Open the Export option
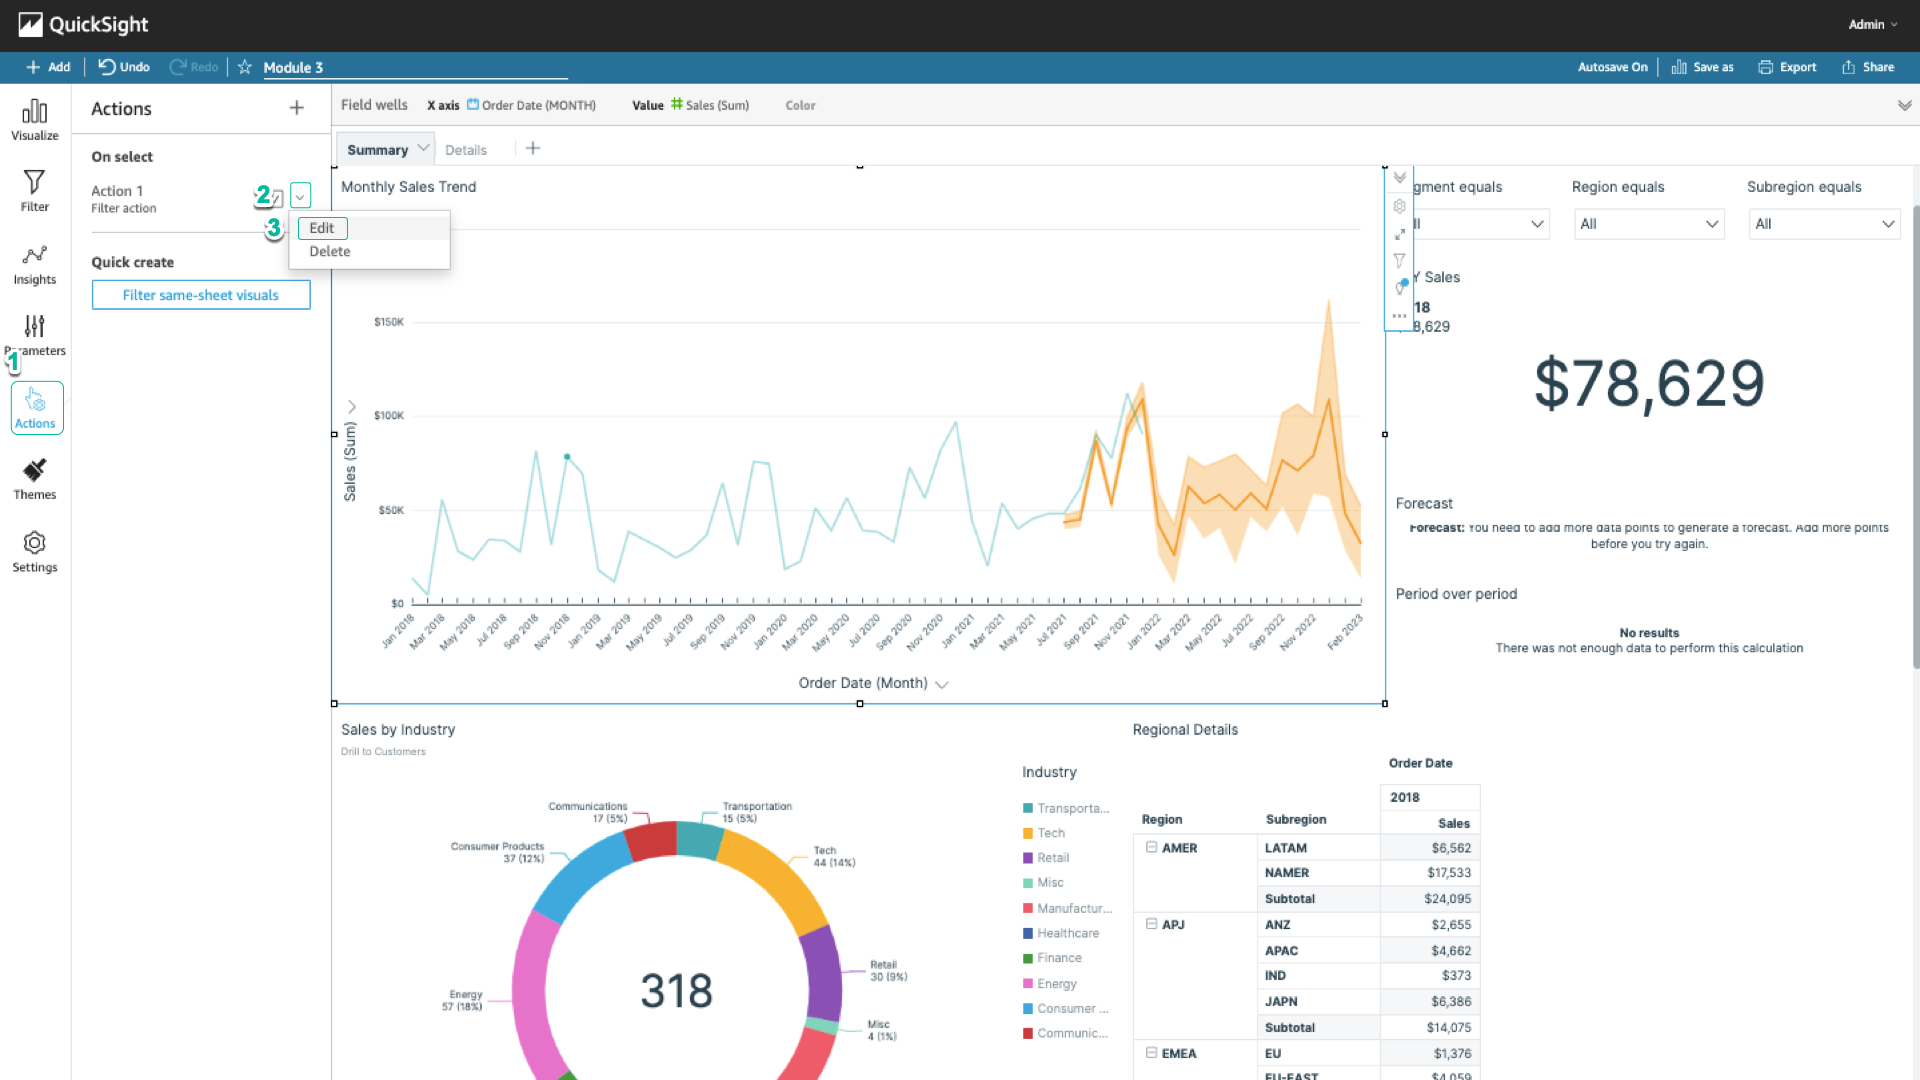Viewport: 1920px width, 1080px height. [x=1787, y=67]
